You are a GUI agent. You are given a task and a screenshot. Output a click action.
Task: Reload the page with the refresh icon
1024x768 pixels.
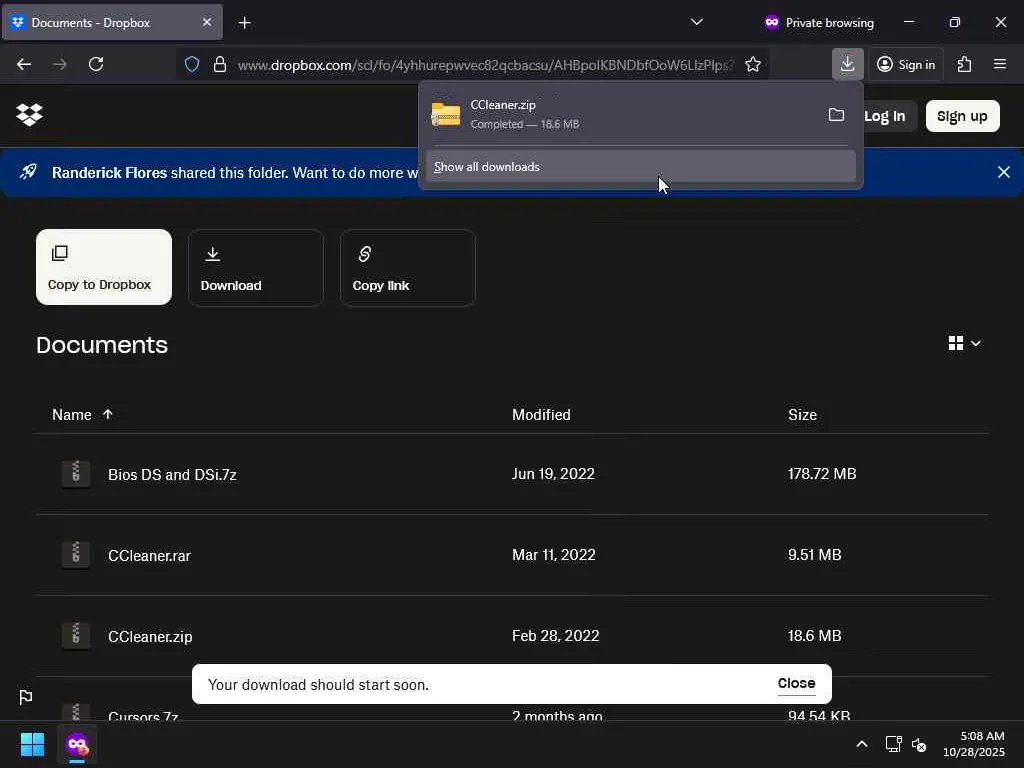[x=96, y=64]
